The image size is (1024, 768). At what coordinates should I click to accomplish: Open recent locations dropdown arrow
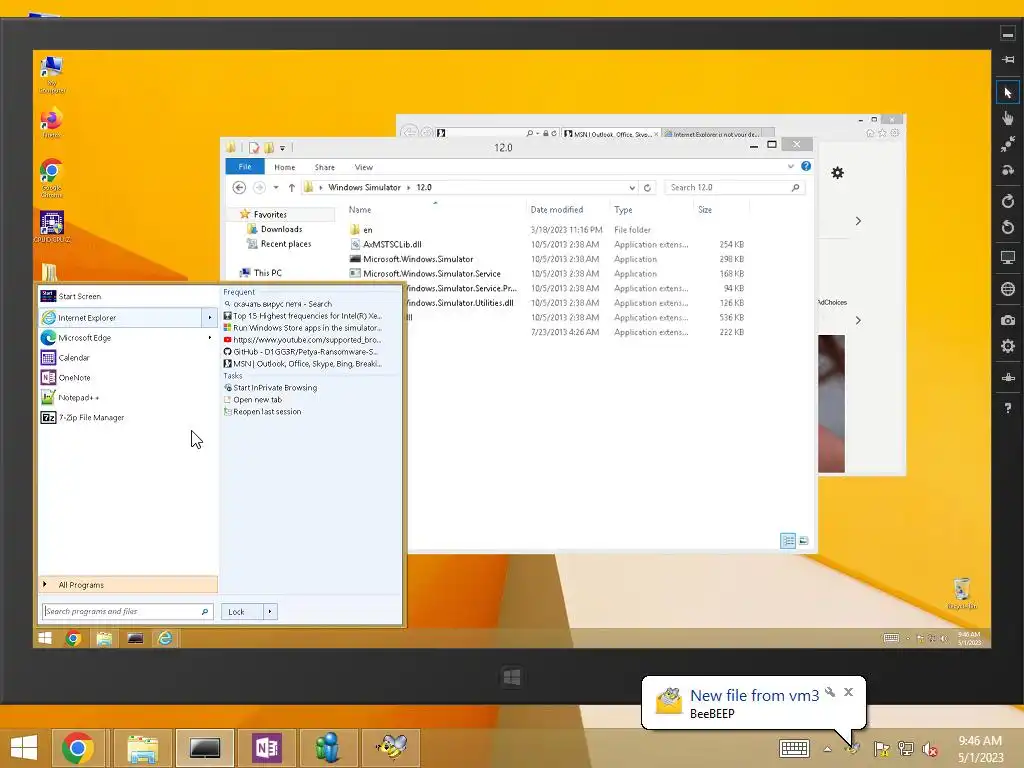[276, 187]
